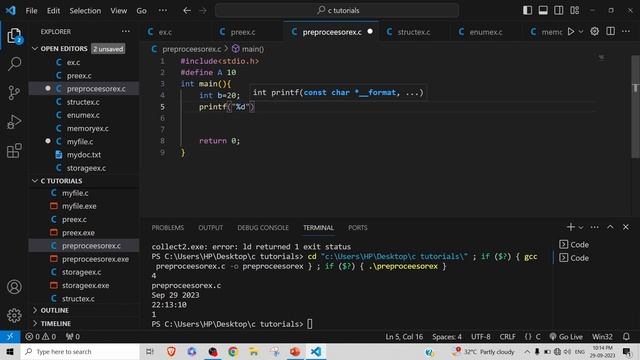This screenshot has height=360, width=640.
Task: Switch to the PORTS panel tab
Action: (x=358, y=228)
